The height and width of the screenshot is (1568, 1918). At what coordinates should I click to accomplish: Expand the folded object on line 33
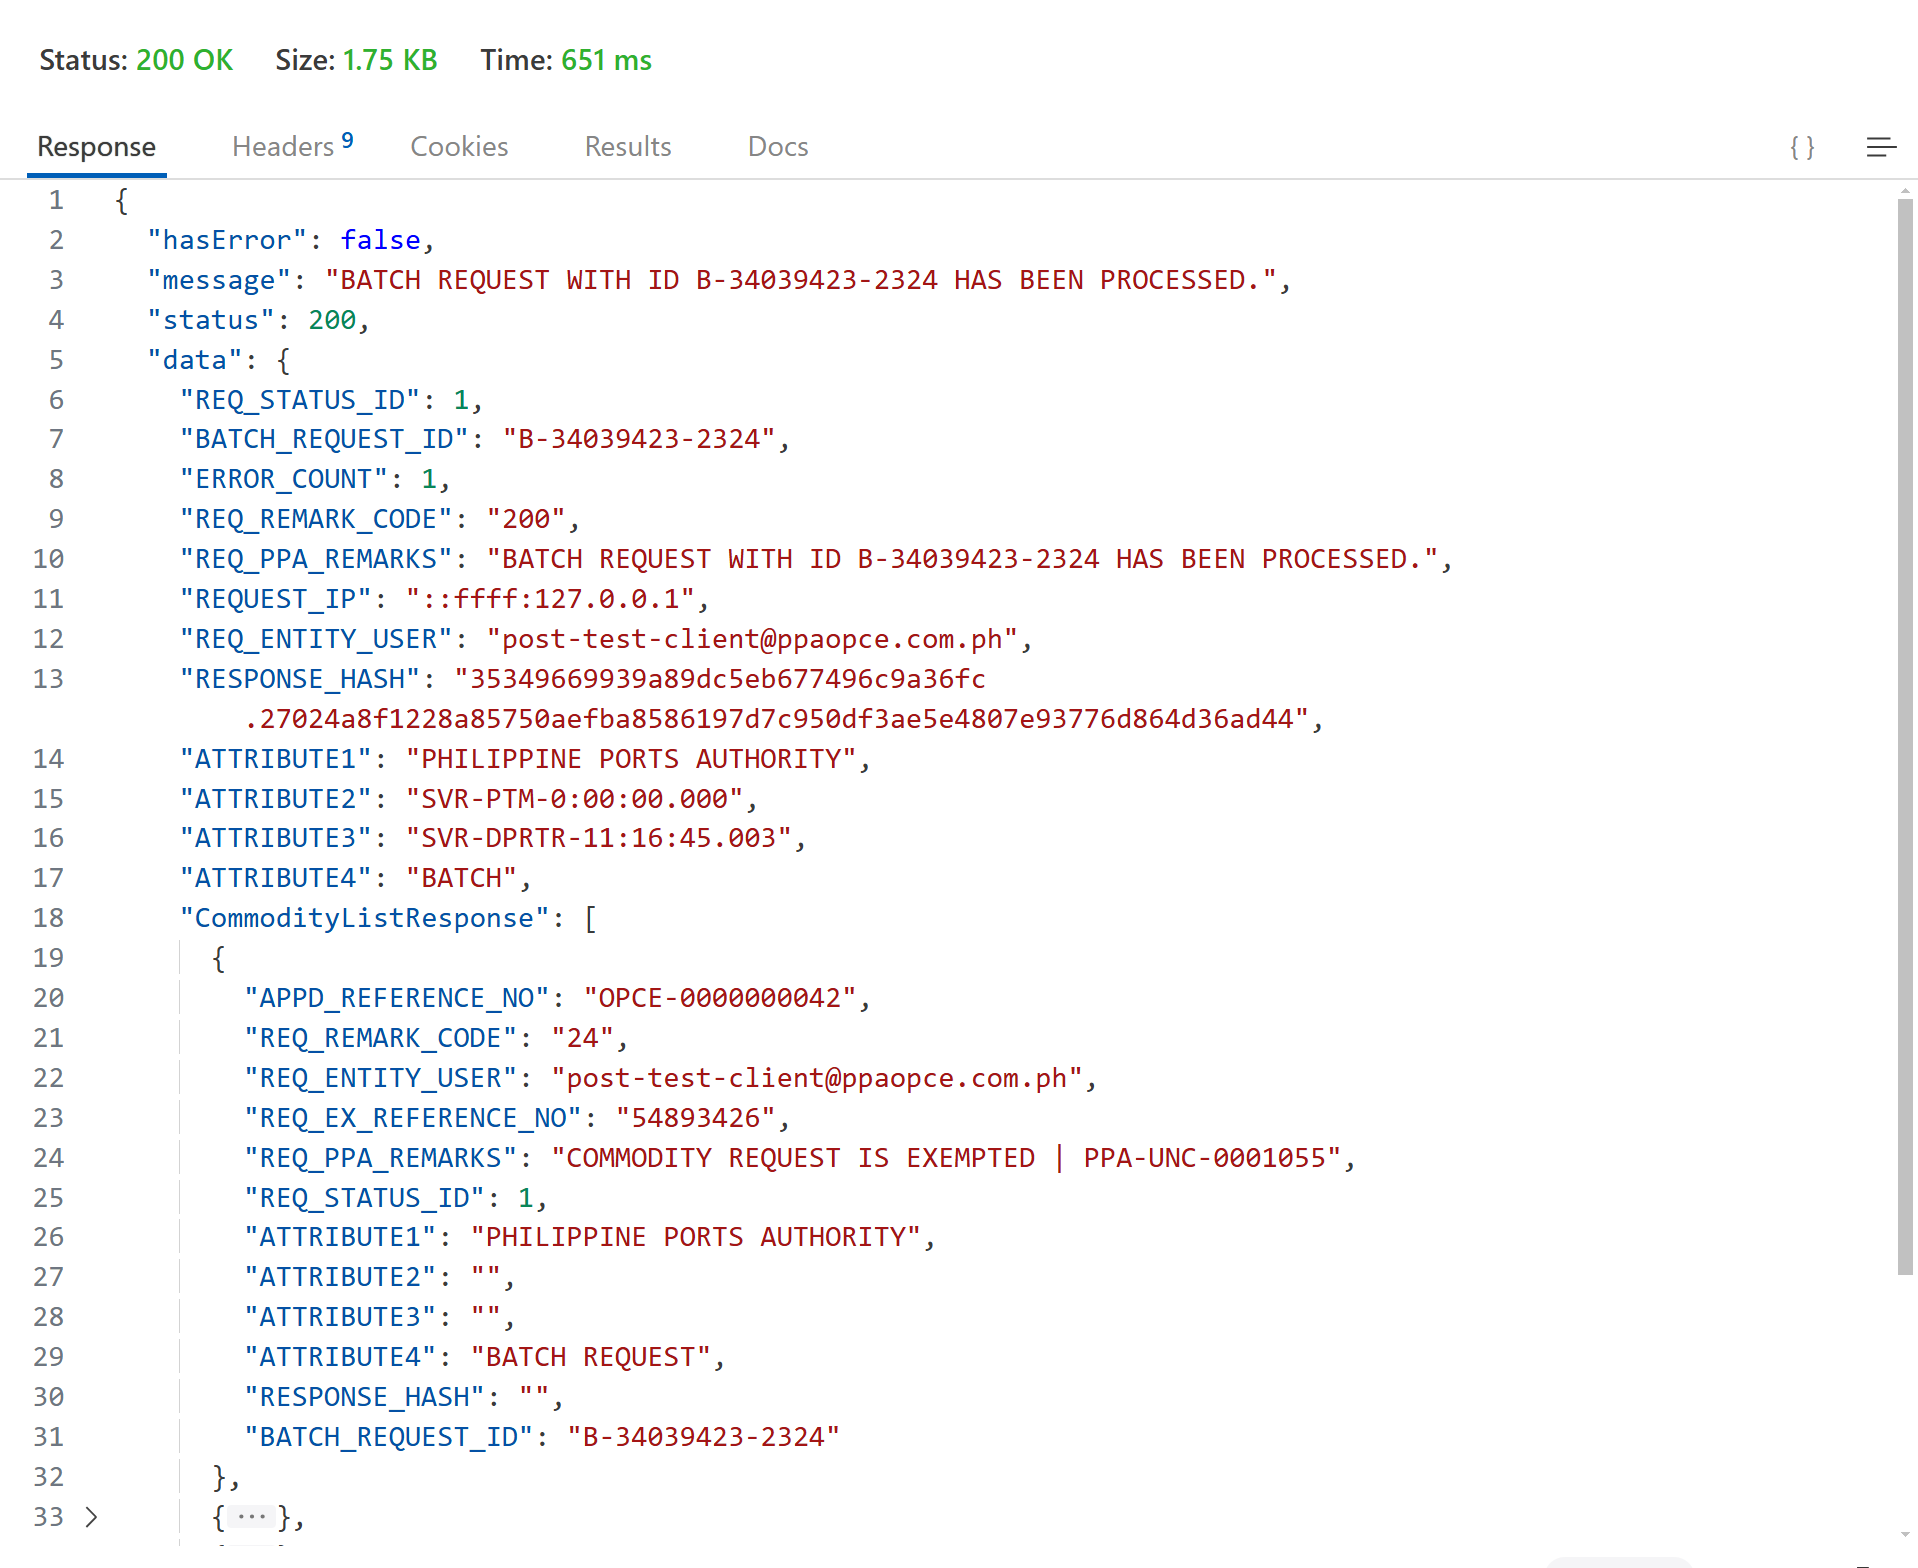[92, 1517]
